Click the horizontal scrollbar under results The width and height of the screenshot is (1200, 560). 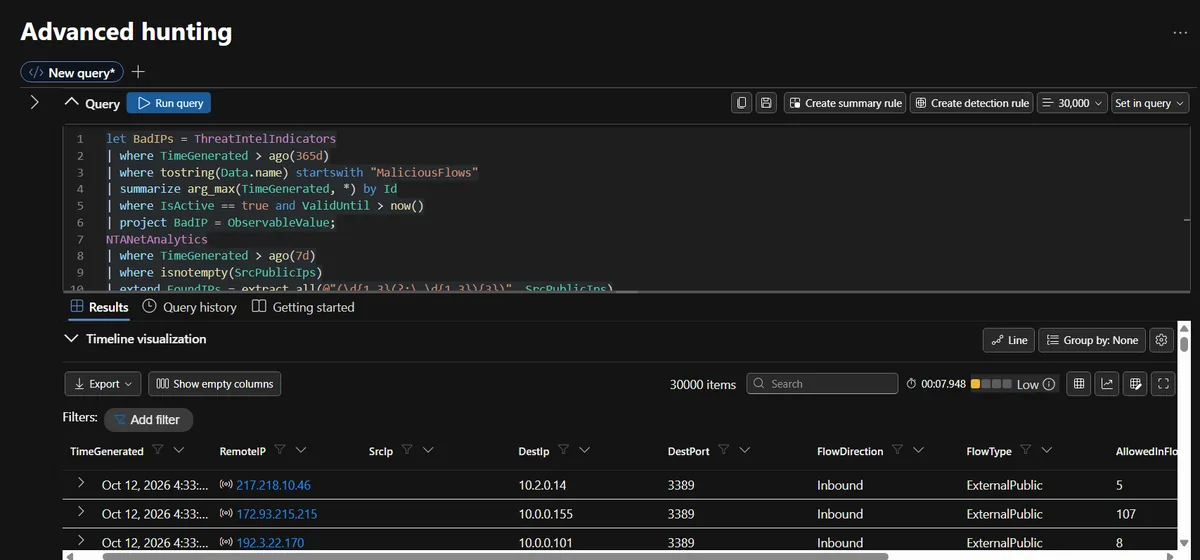pos(495,555)
